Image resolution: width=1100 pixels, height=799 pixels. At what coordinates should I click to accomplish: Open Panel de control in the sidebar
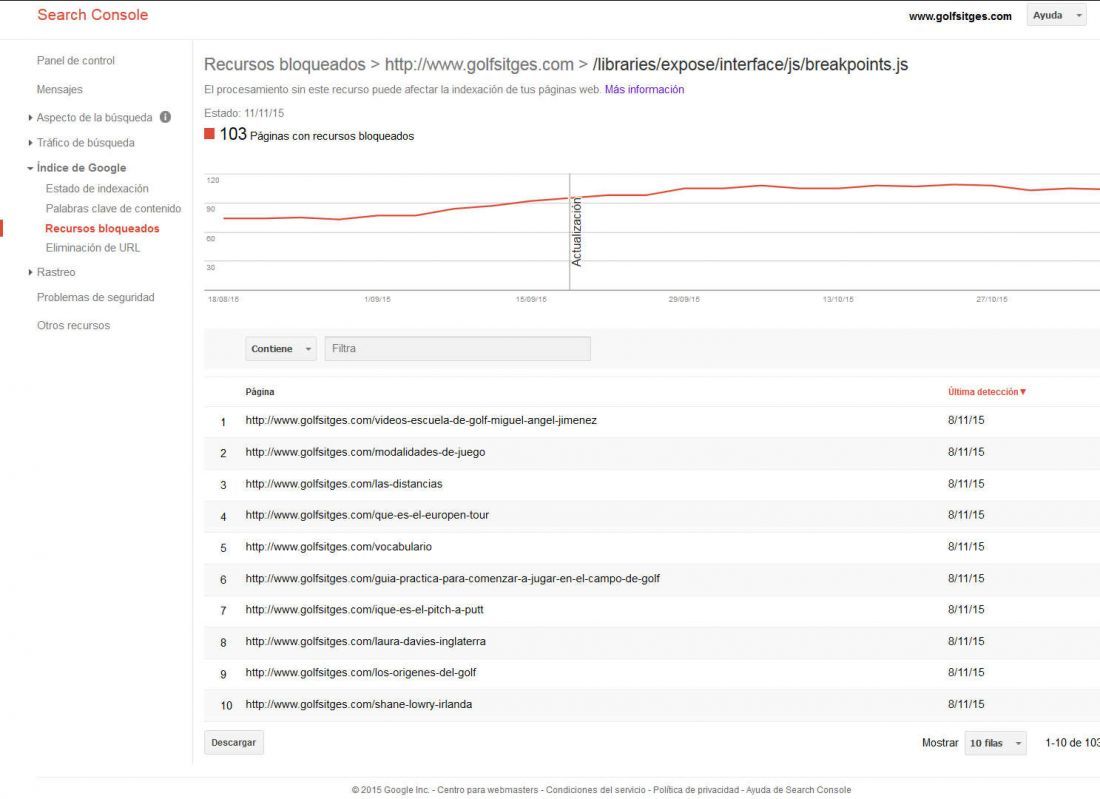pyautogui.click(x=76, y=60)
